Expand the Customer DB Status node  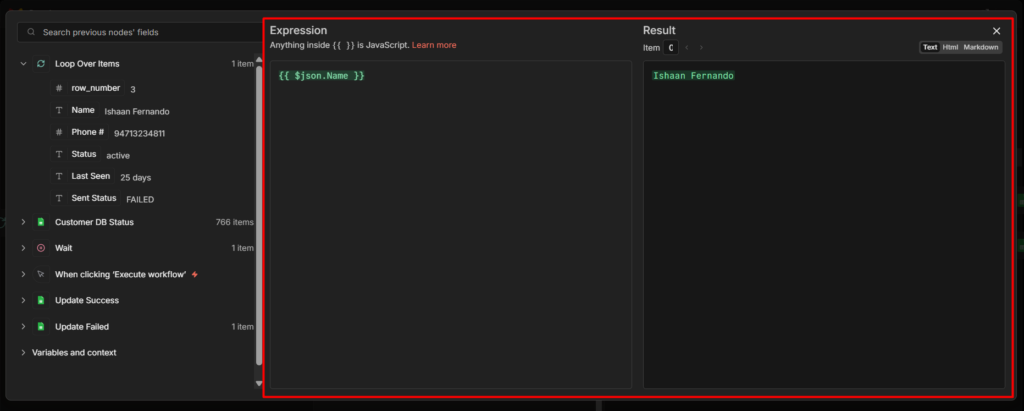coord(24,222)
